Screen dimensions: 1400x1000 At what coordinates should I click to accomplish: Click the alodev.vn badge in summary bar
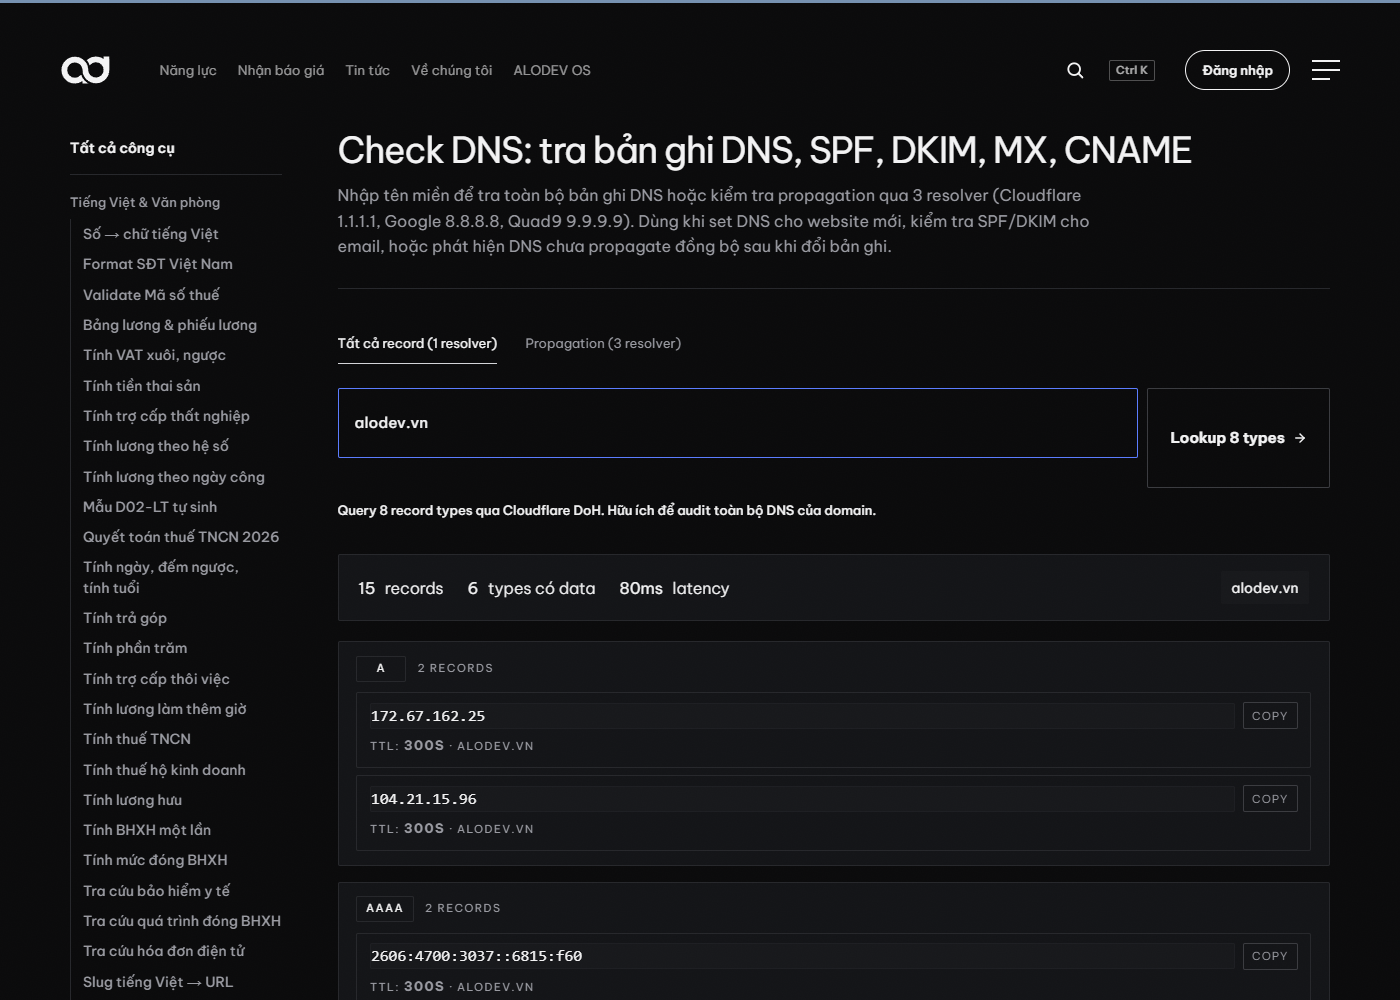(1265, 588)
